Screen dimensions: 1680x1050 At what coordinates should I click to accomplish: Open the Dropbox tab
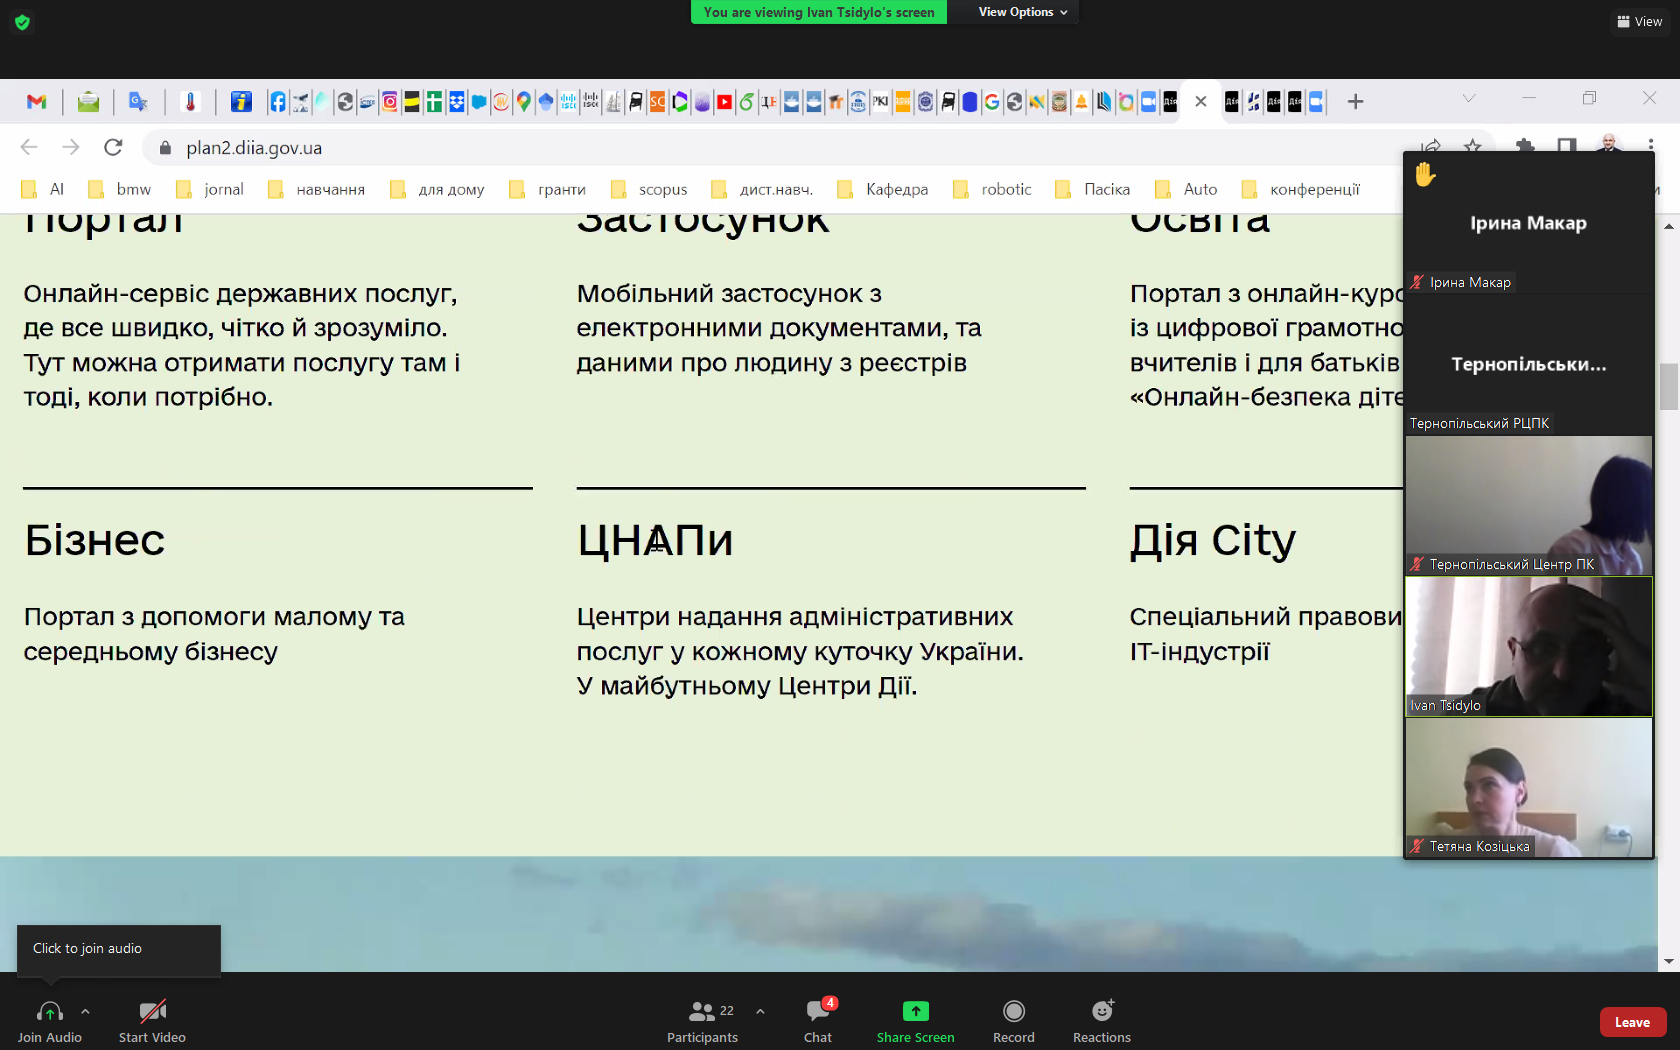pyautogui.click(x=457, y=102)
